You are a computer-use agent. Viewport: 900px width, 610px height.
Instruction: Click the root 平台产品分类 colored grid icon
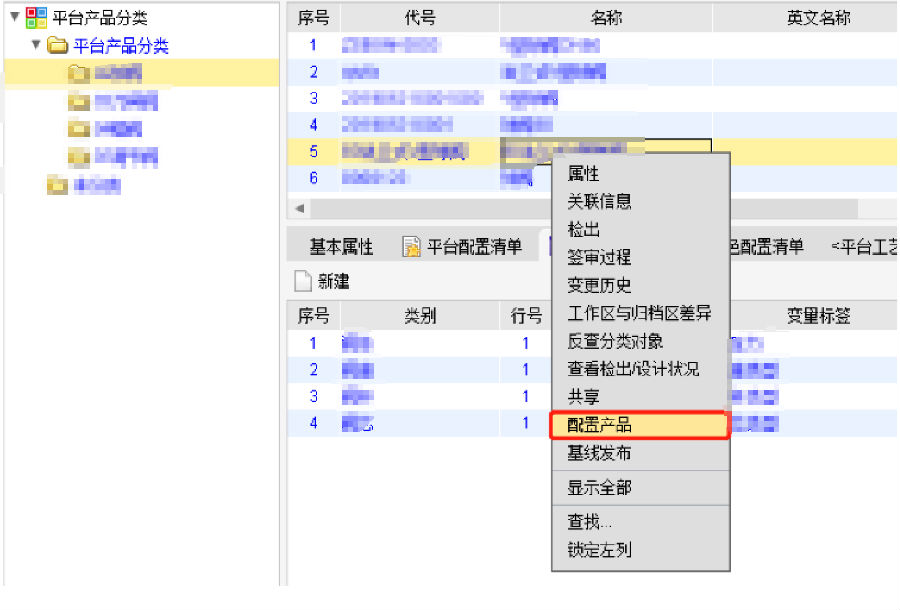pyautogui.click(x=36, y=18)
